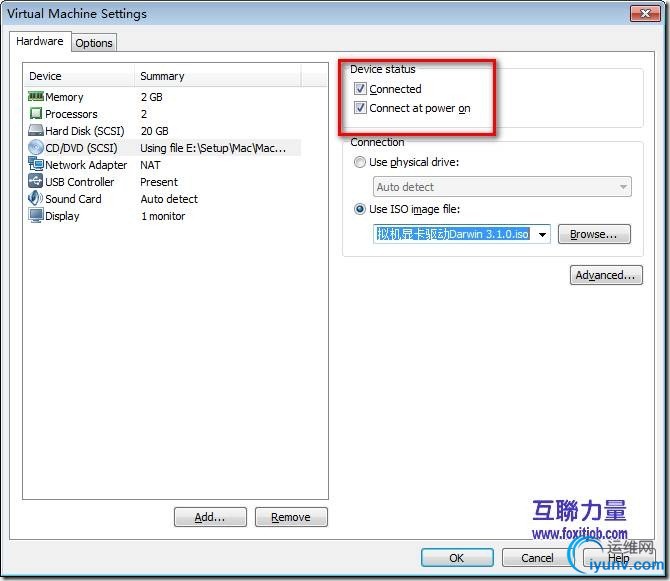
Task: Click the Sound Card speaker icon
Action: (x=36, y=198)
